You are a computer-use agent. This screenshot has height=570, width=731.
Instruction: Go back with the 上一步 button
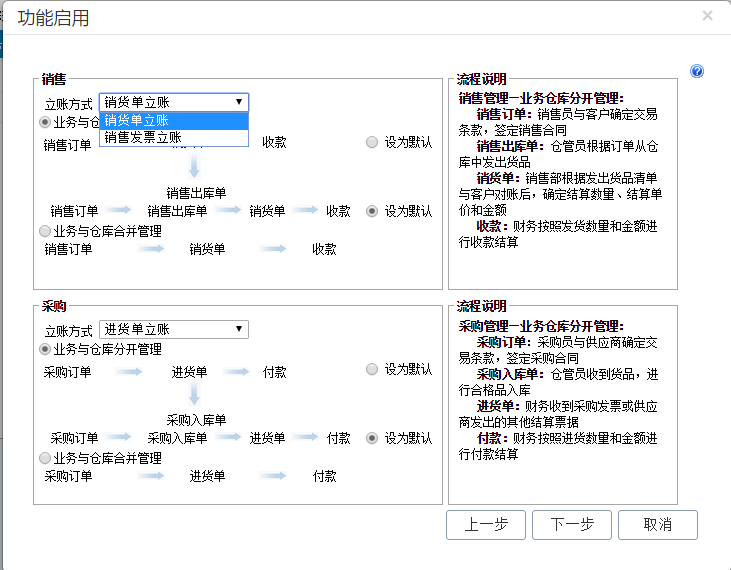[486, 525]
